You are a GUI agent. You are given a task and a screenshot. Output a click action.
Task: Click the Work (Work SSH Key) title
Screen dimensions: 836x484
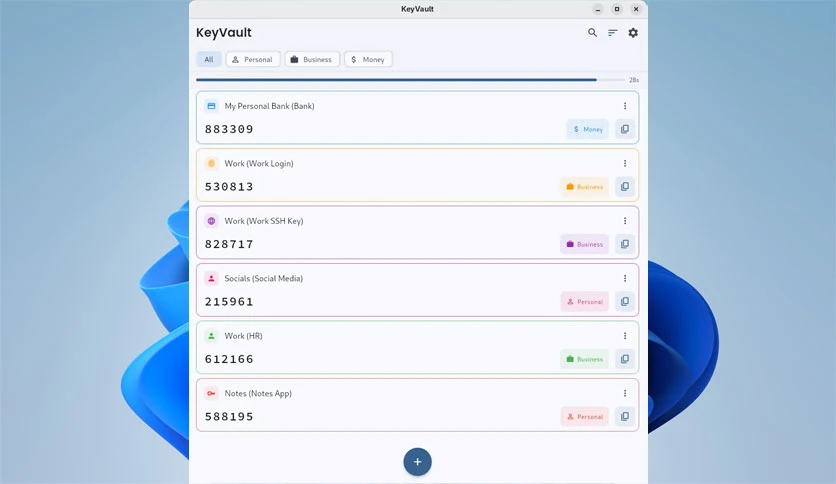(264, 221)
